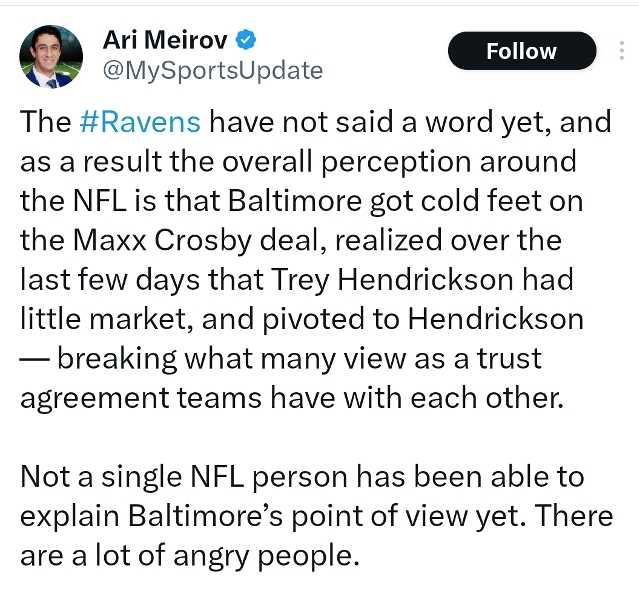639x590 pixels.
Task: Open the #Ravens hashtag link
Action: click(140, 122)
